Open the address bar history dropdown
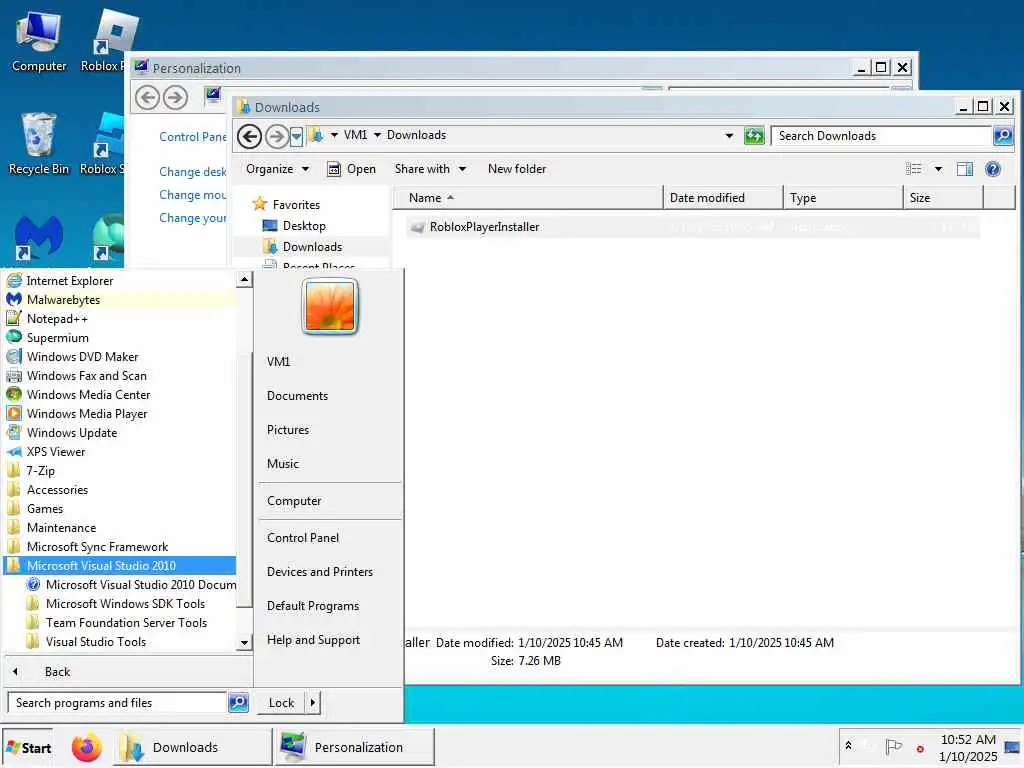 click(x=729, y=136)
